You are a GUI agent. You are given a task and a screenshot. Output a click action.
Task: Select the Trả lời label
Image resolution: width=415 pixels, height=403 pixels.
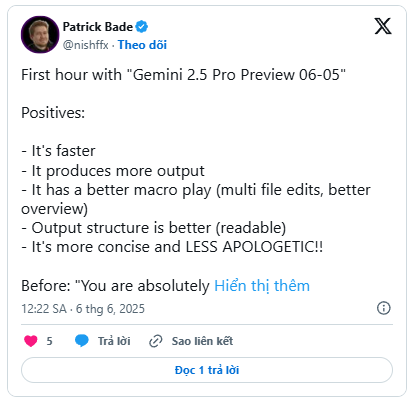click(x=114, y=341)
